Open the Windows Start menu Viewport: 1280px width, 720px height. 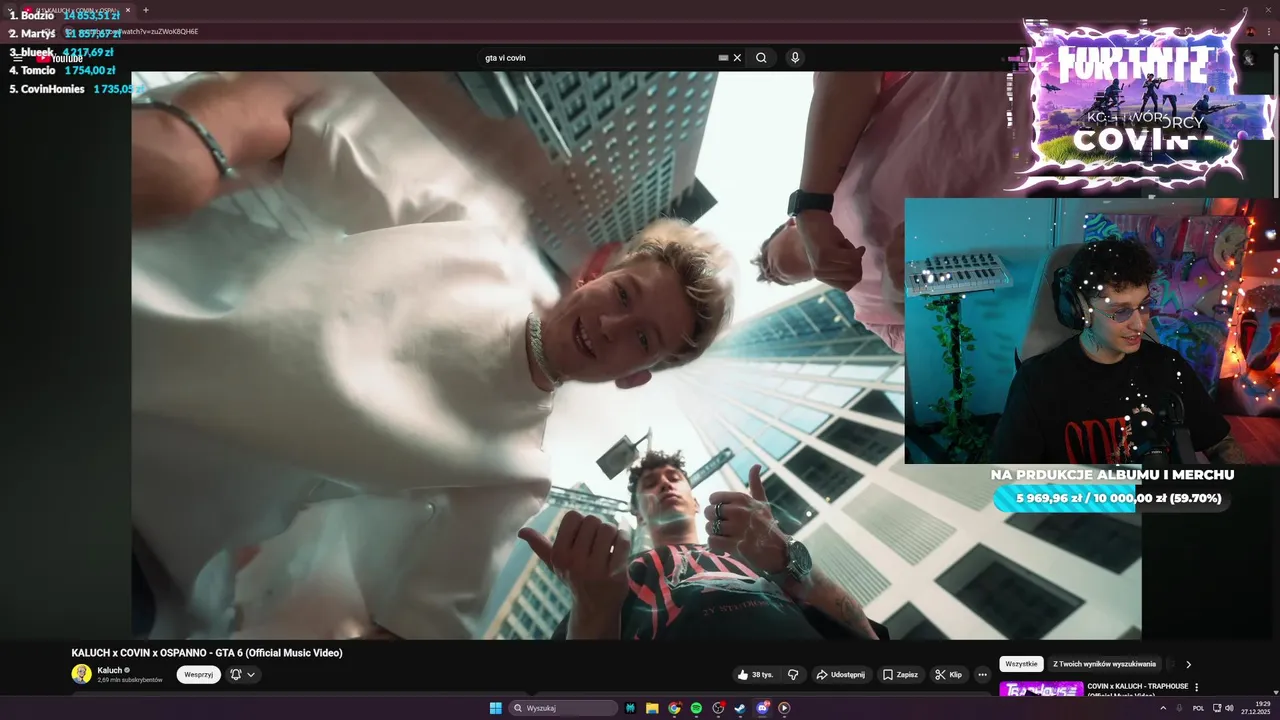pos(495,708)
